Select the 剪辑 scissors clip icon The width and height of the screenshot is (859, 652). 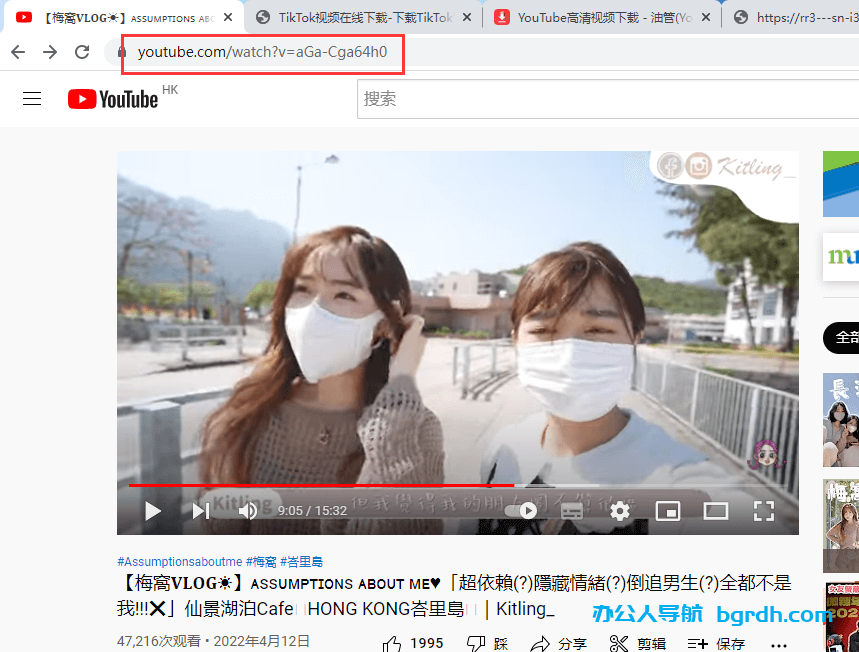click(620, 641)
